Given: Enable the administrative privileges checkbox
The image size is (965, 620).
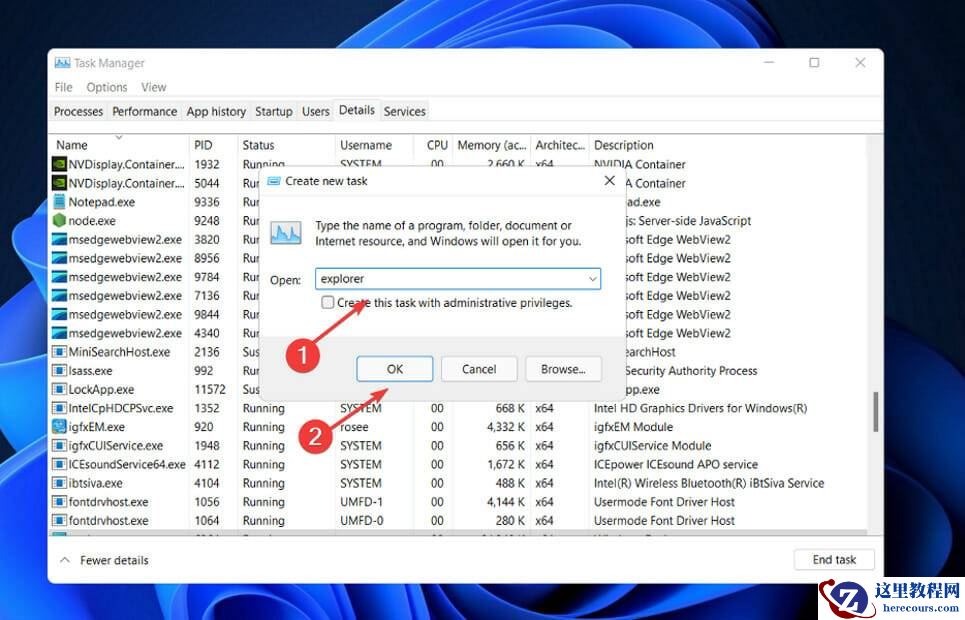Looking at the screenshot, I should [327, 302].
